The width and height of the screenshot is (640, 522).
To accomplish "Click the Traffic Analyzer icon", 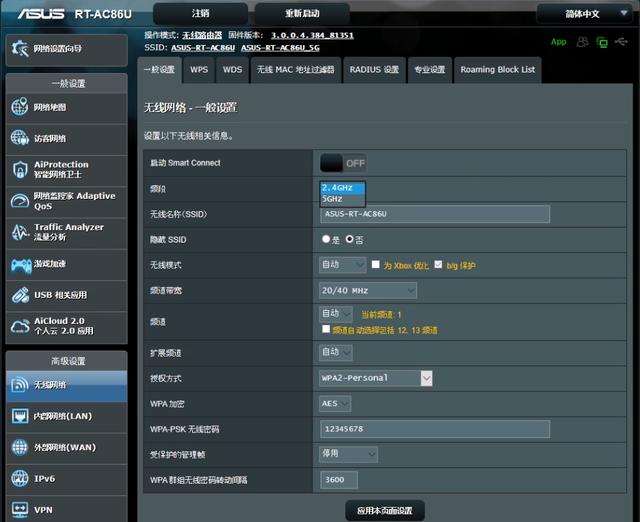I will 20,232.
